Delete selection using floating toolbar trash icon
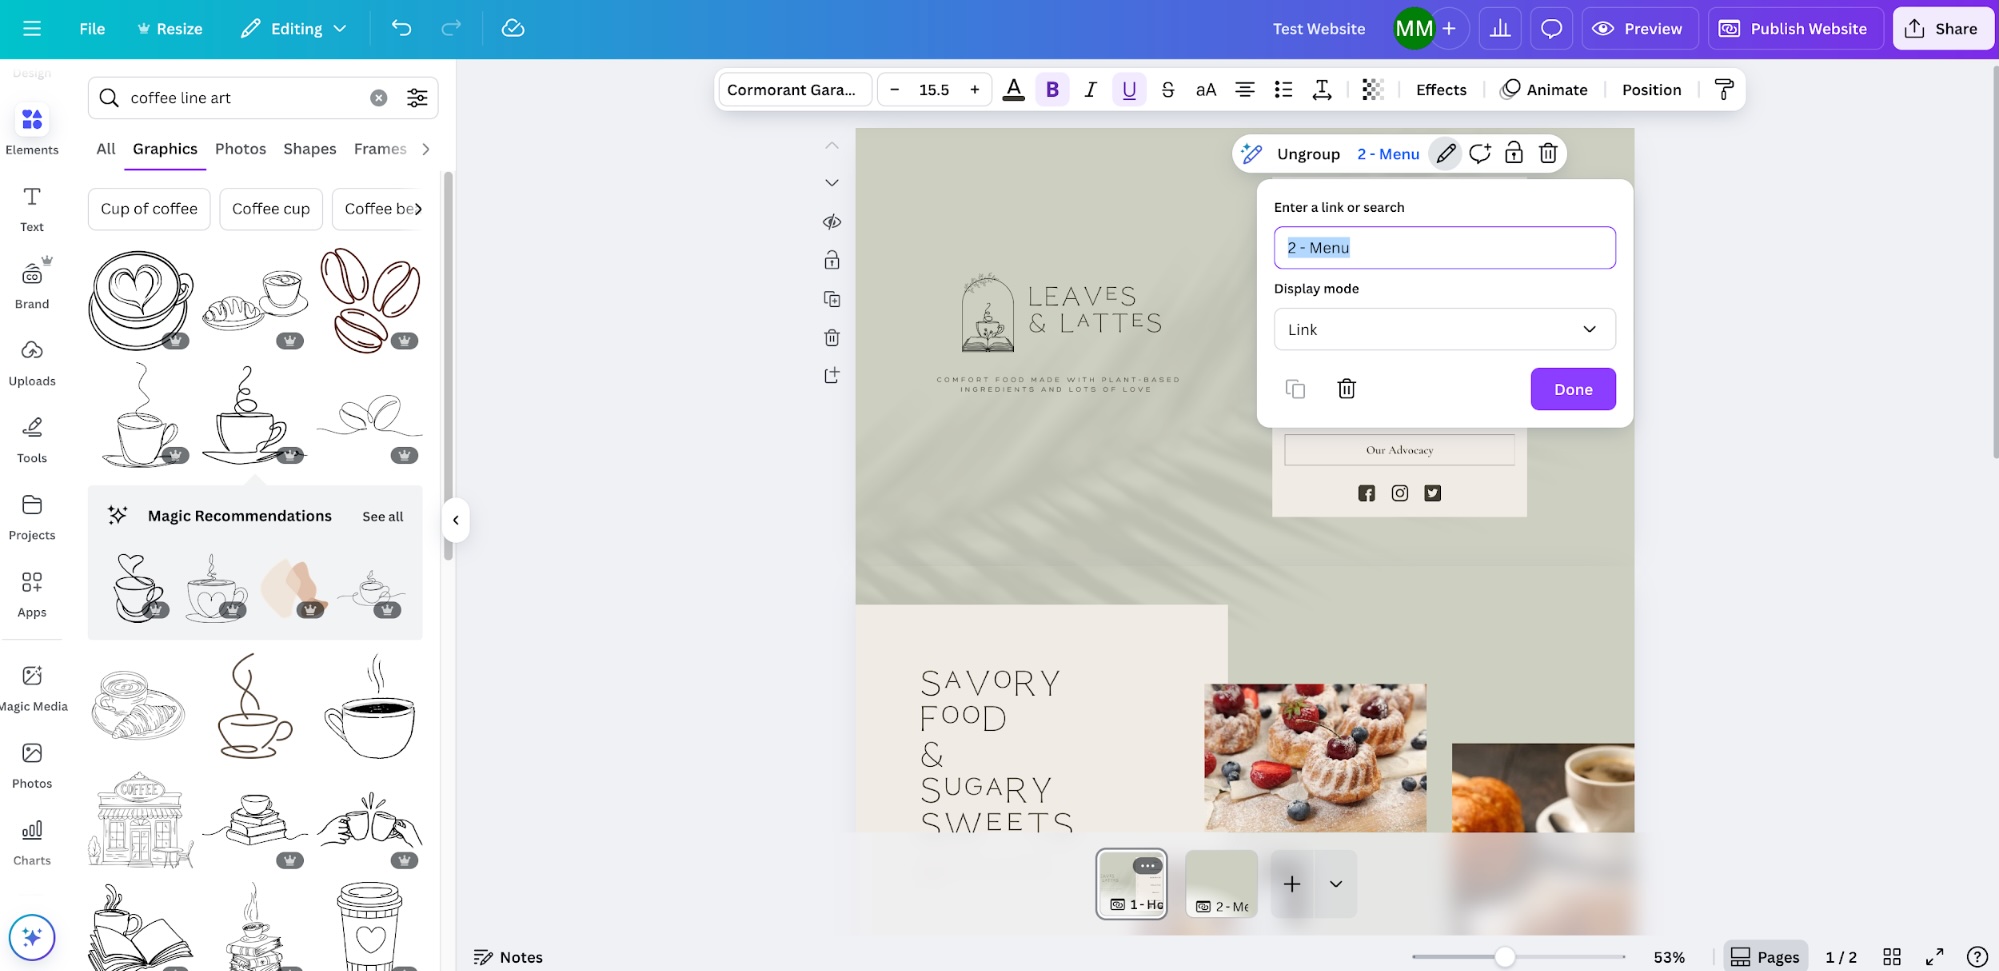The height and width of the screenshot is (971, 1999). [x=1548, y=153]
